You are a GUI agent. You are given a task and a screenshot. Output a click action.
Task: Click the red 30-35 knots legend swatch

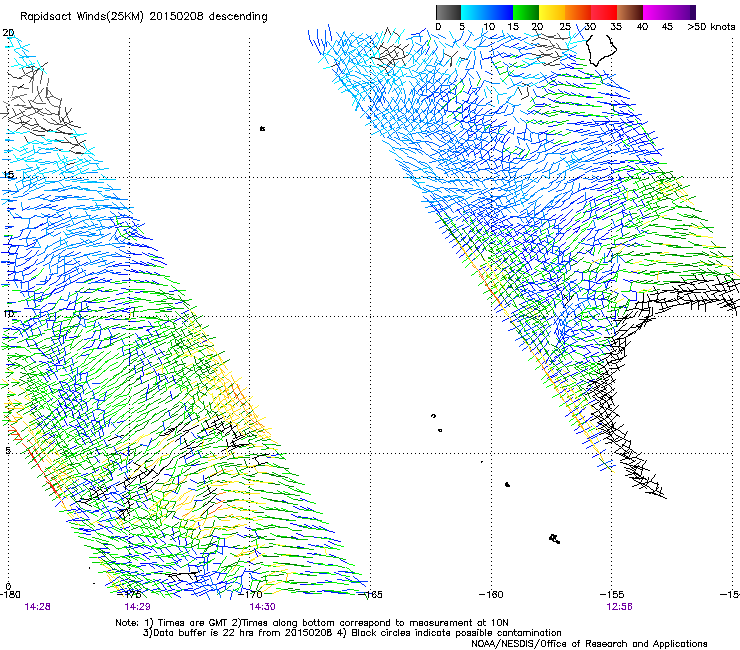(x=604, y=12)
